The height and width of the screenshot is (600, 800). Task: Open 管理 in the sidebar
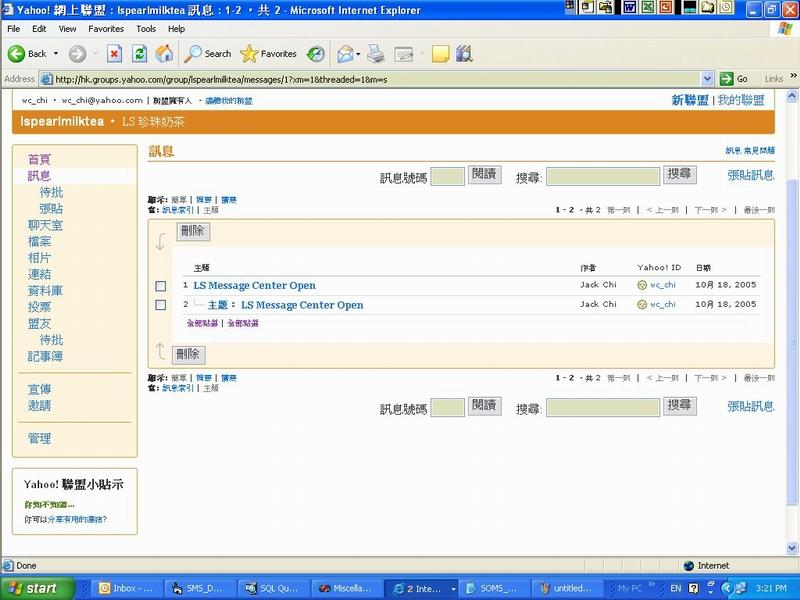tap(39, 438)
